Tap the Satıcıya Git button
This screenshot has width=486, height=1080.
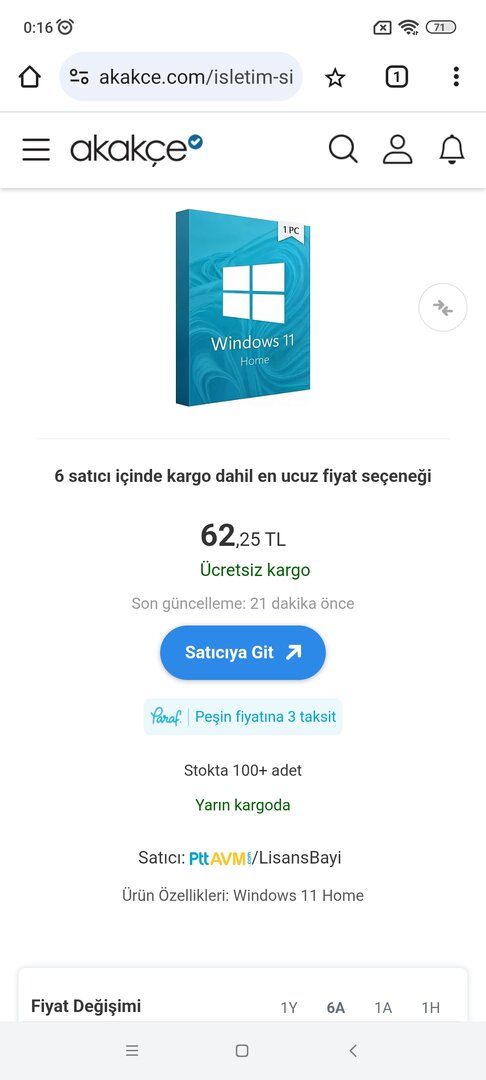click(243, 652)
